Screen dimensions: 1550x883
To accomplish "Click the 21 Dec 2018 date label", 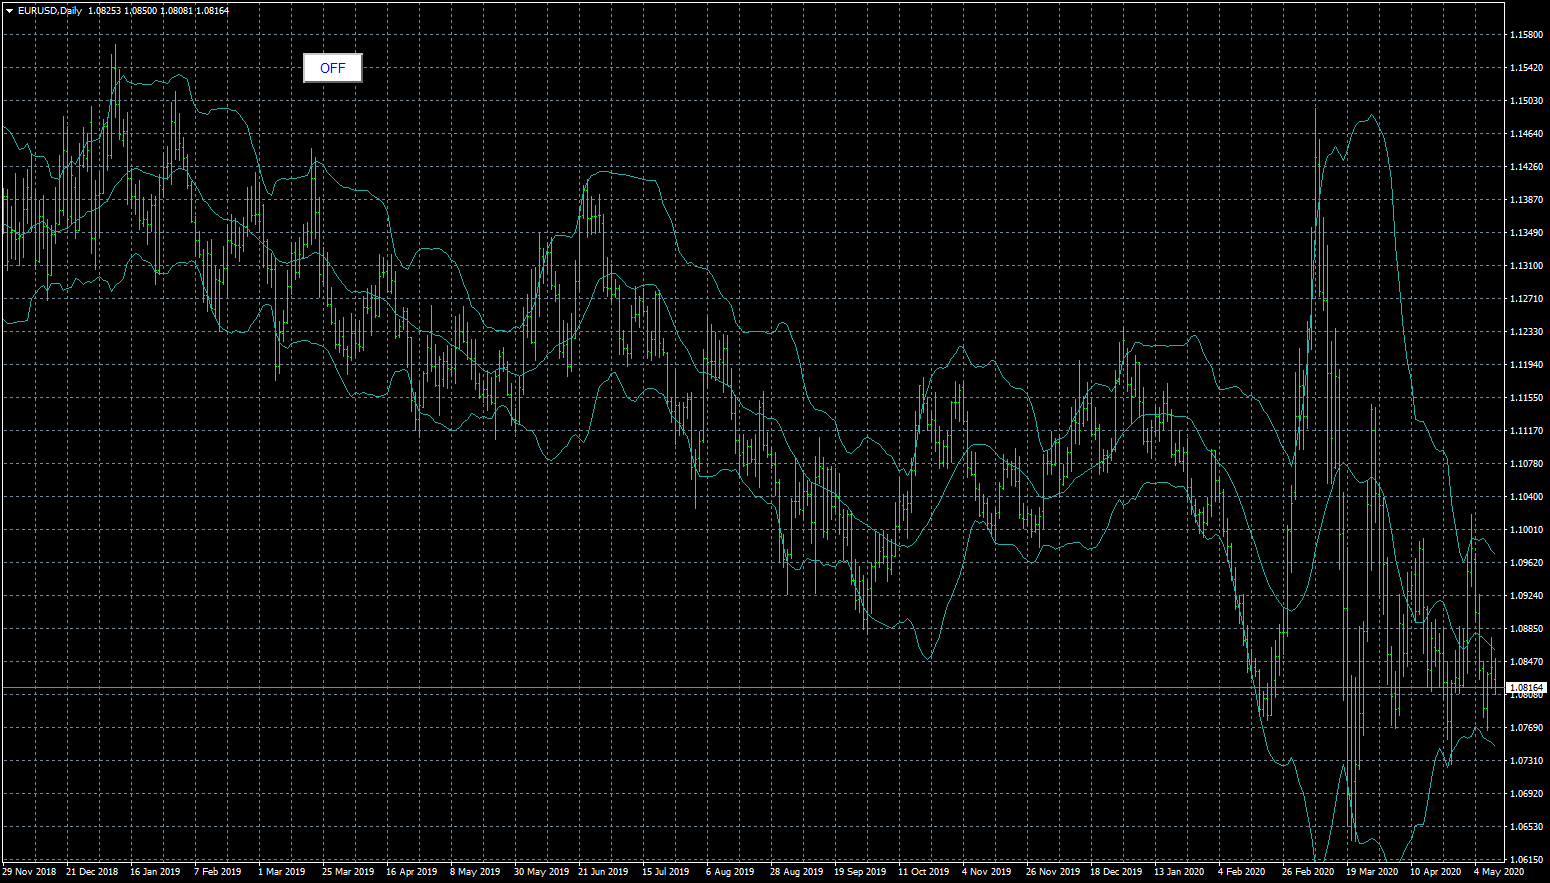I will point(92,872).
